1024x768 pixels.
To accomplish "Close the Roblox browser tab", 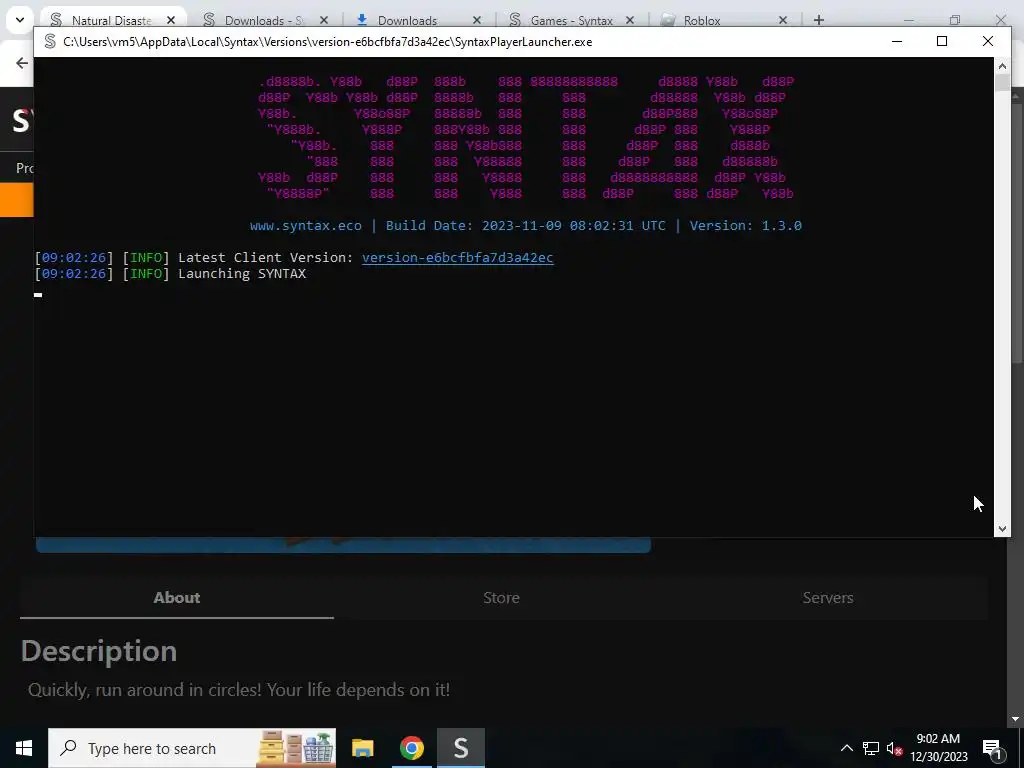I will point(782,20).
